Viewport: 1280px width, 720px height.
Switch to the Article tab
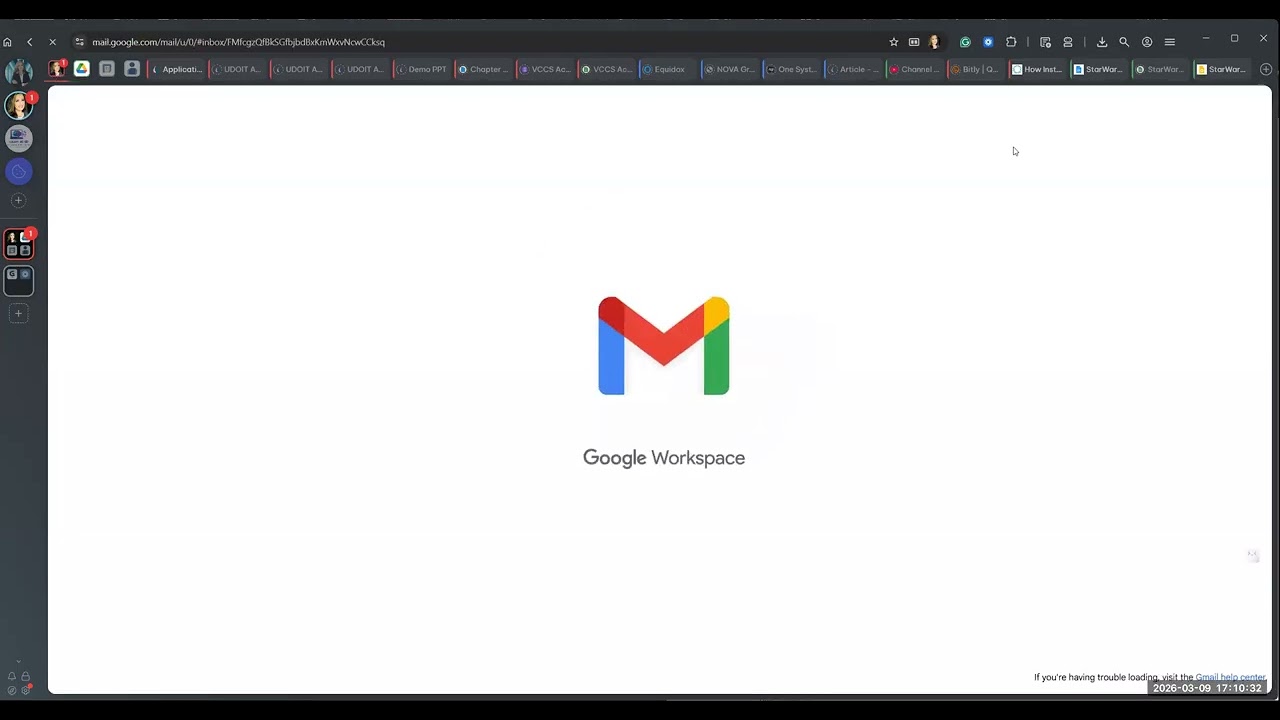(853, 69)
